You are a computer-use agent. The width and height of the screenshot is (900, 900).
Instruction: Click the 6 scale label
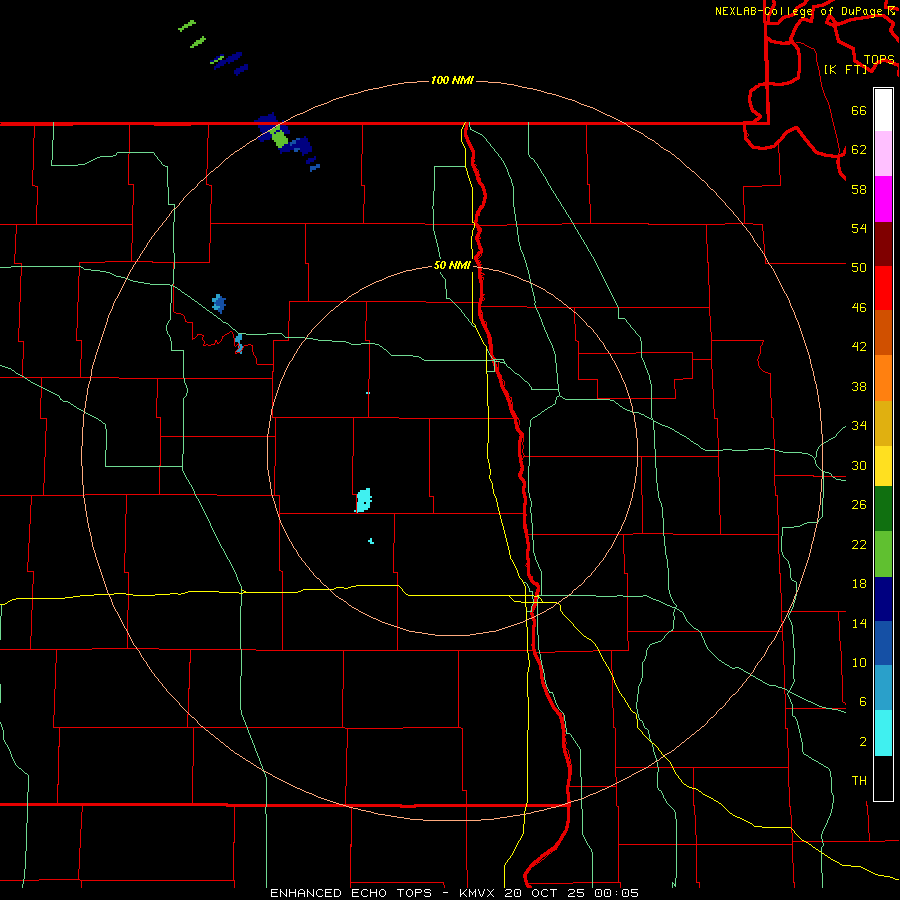pos(863,702)
